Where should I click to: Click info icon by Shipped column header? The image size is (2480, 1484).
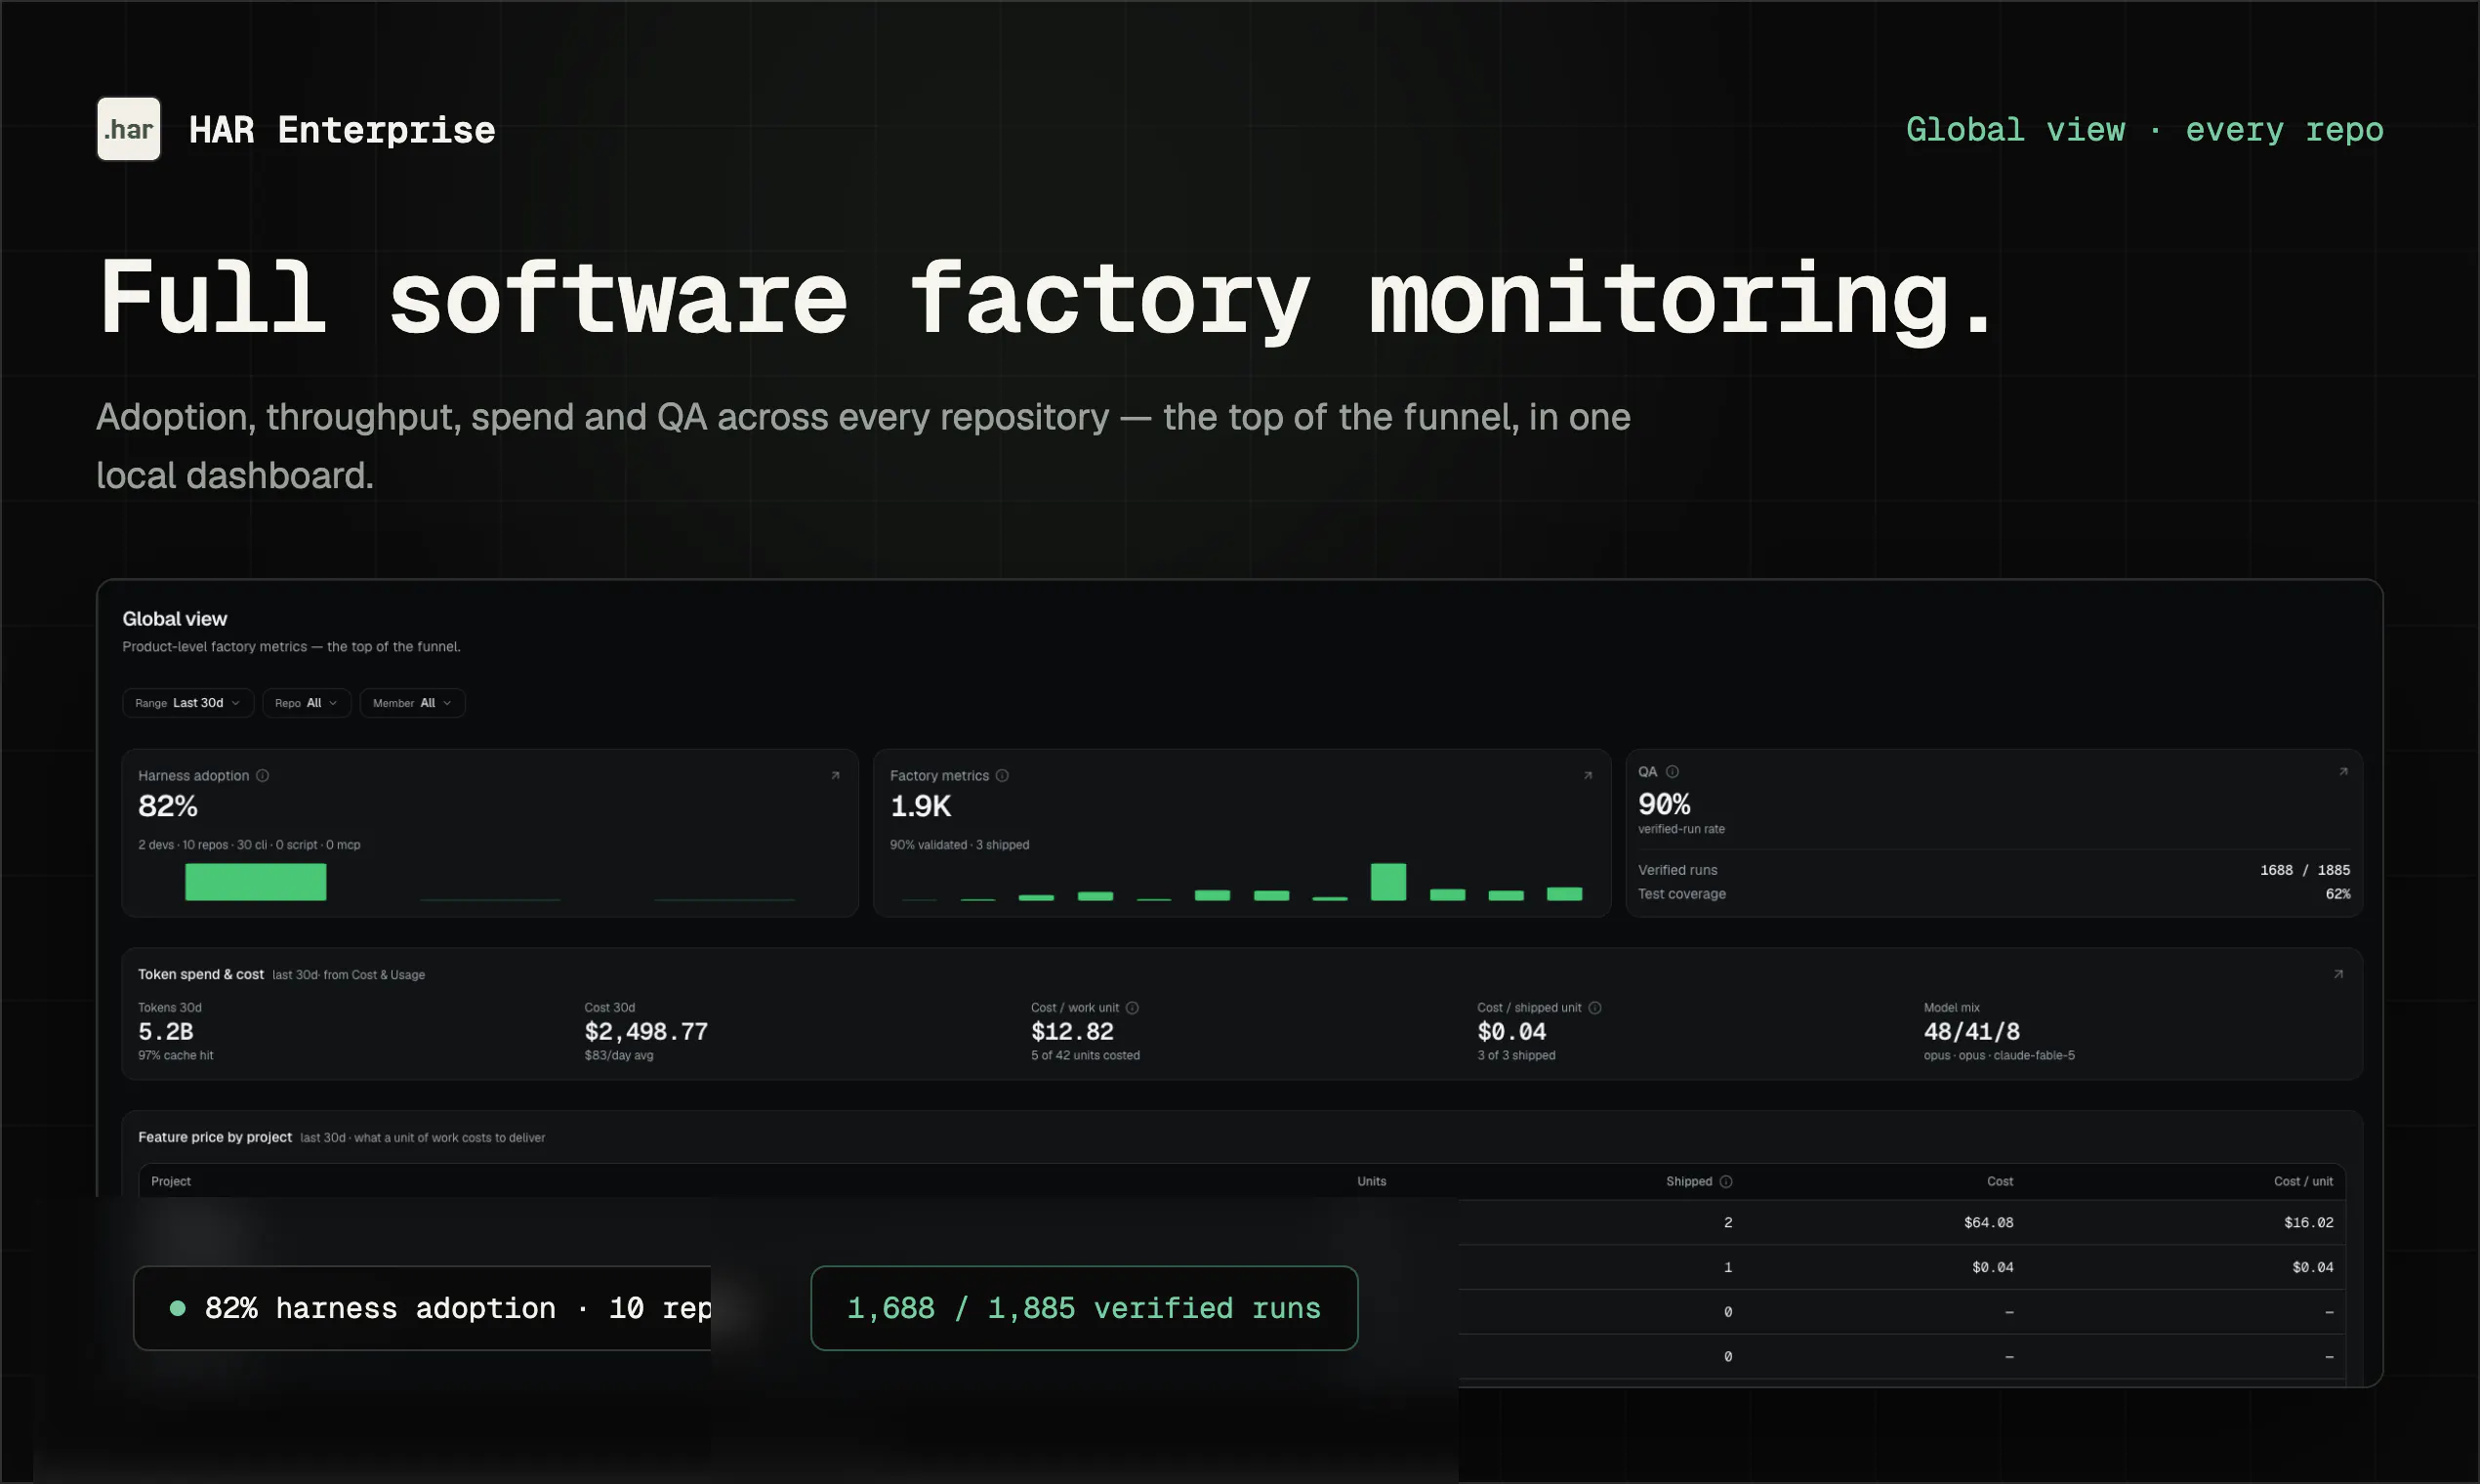[x=1726, y=1182]
